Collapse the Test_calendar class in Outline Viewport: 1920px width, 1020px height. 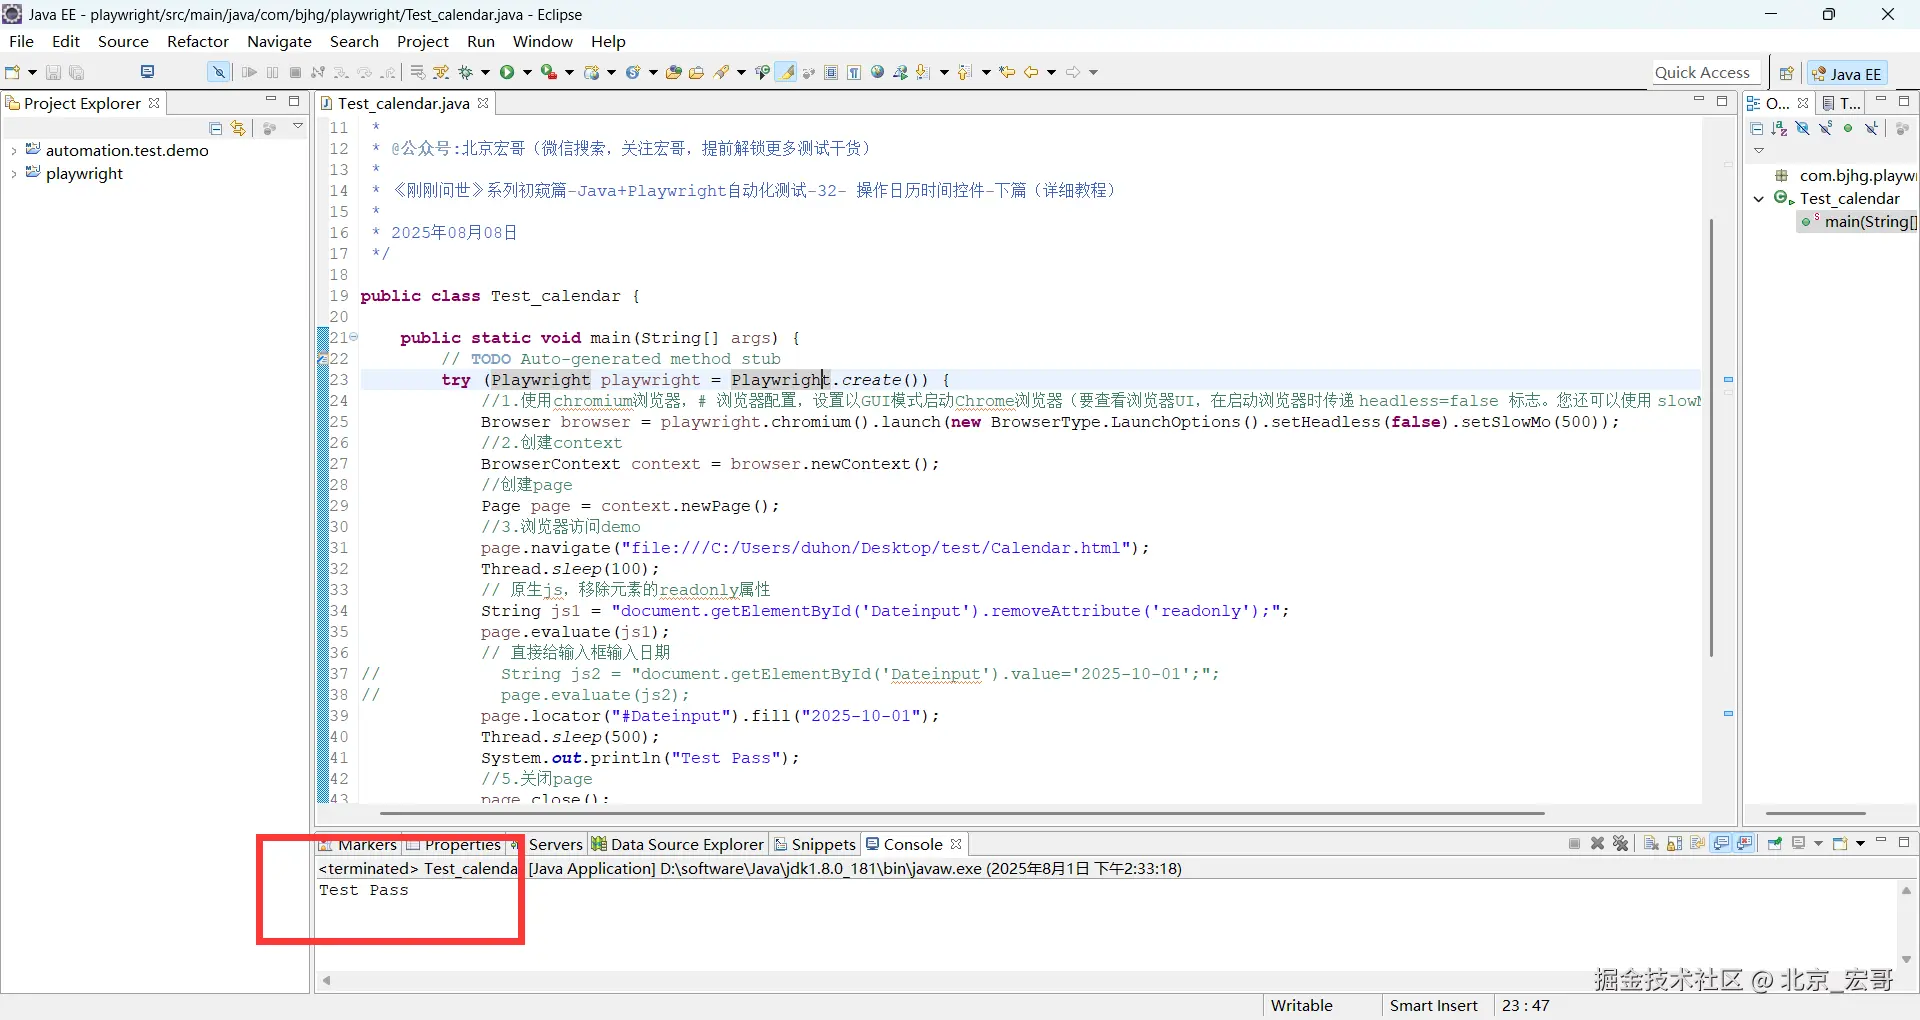point(1759,199)
